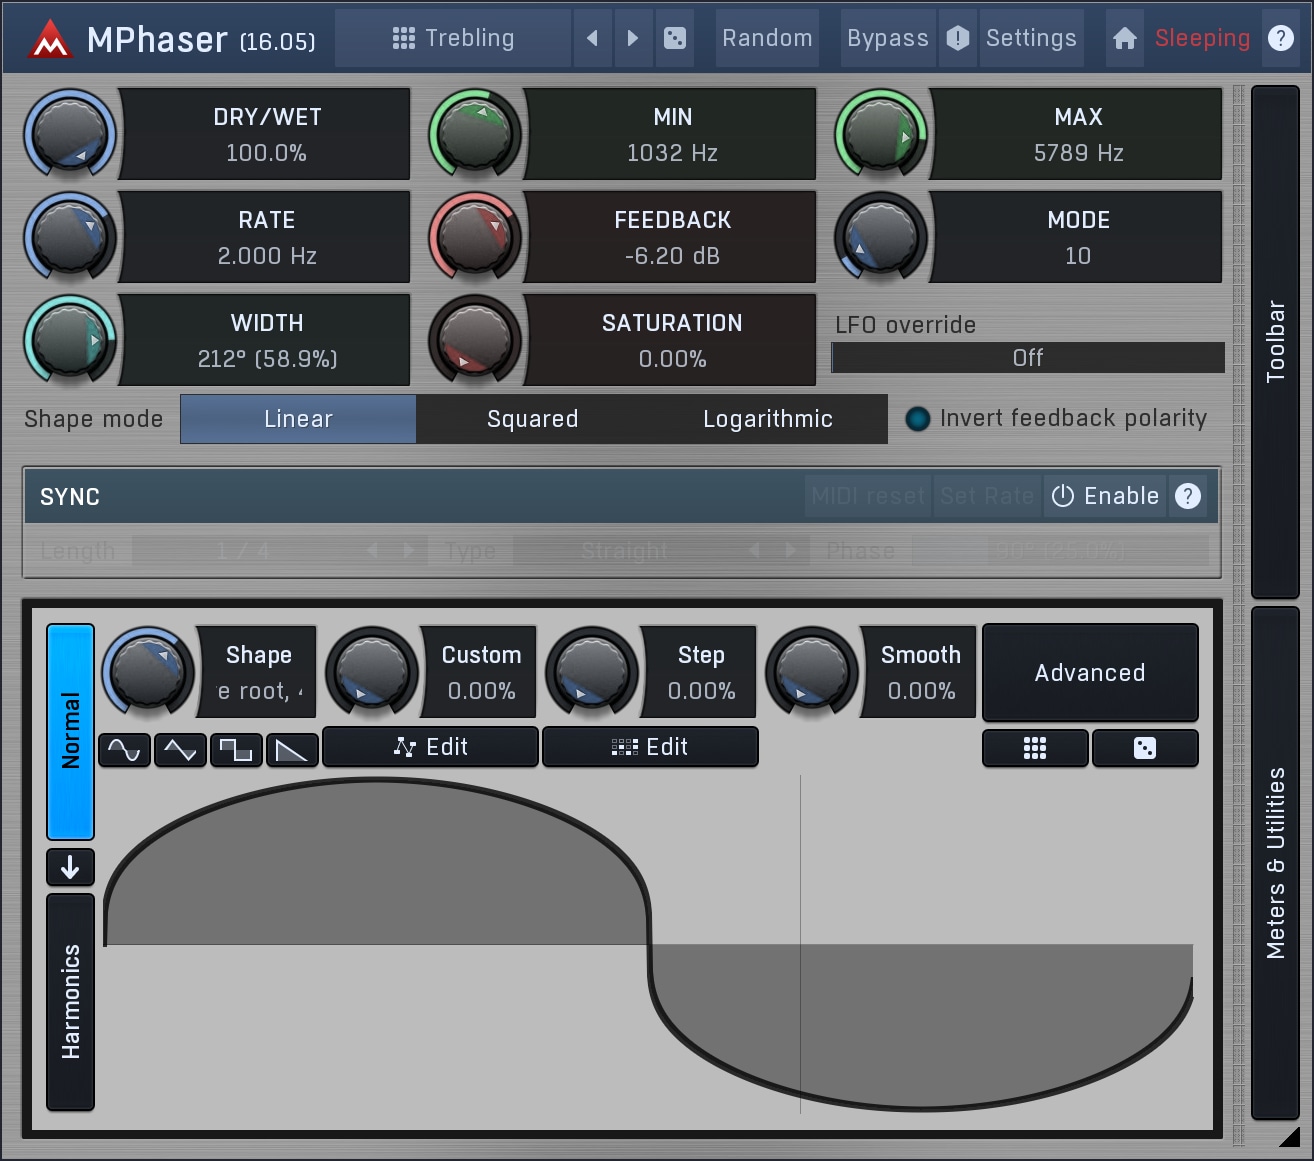Open oscillator presets grid icon

coord(1035,748)
